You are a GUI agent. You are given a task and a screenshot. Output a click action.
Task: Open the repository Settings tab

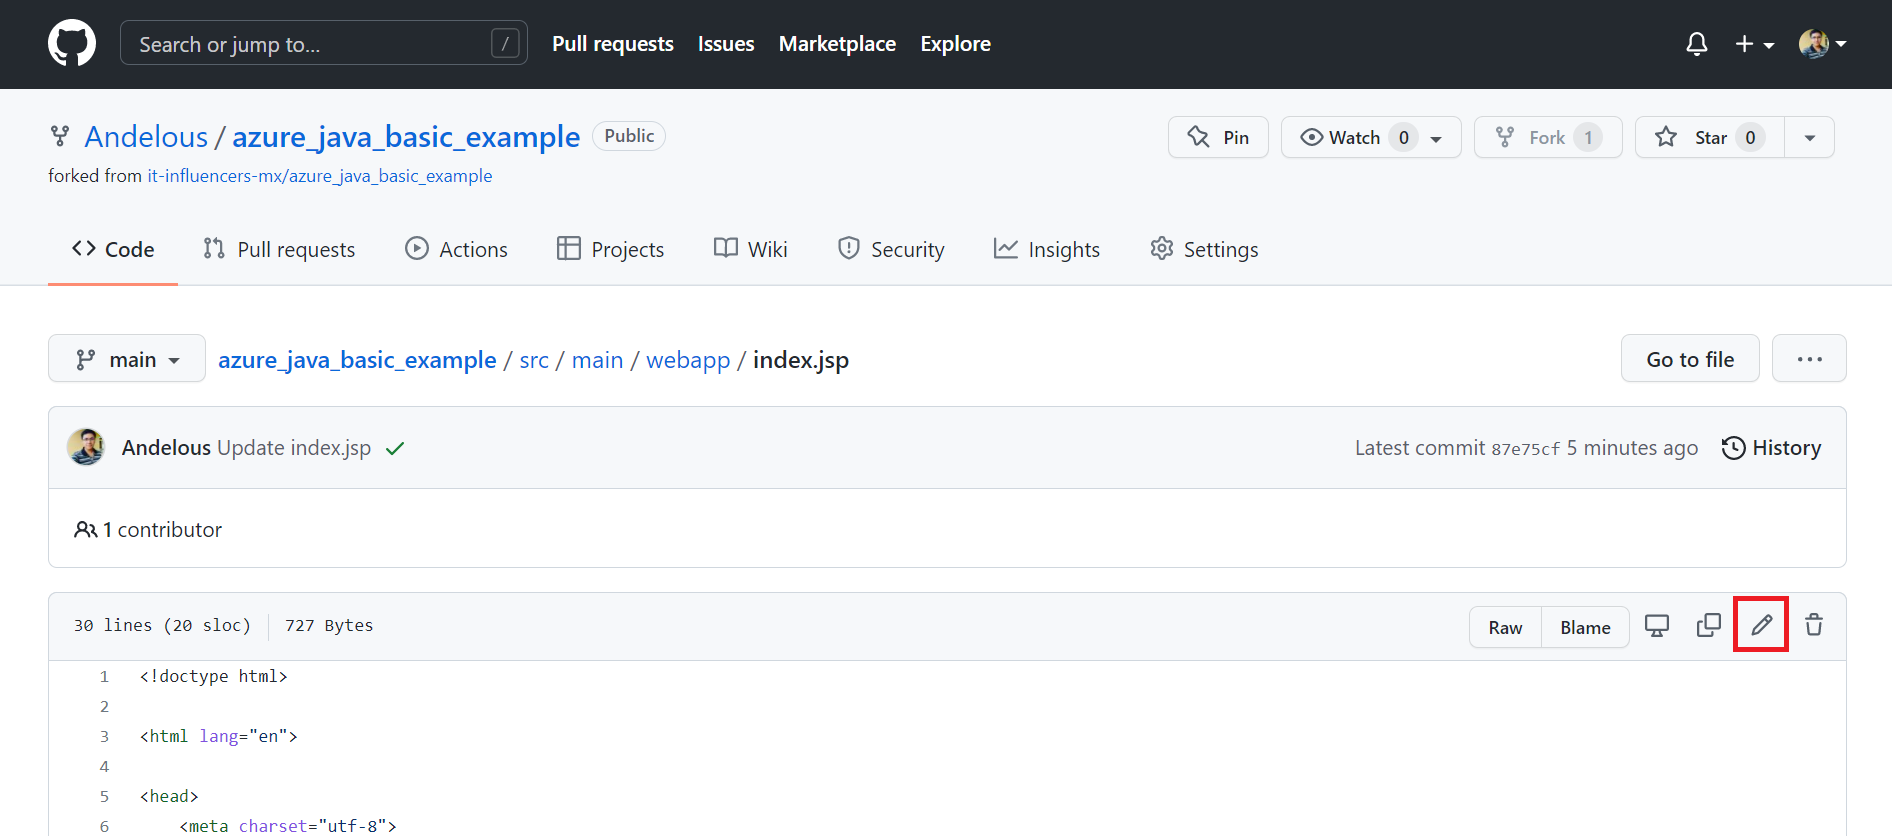[x=1204, y=249]
